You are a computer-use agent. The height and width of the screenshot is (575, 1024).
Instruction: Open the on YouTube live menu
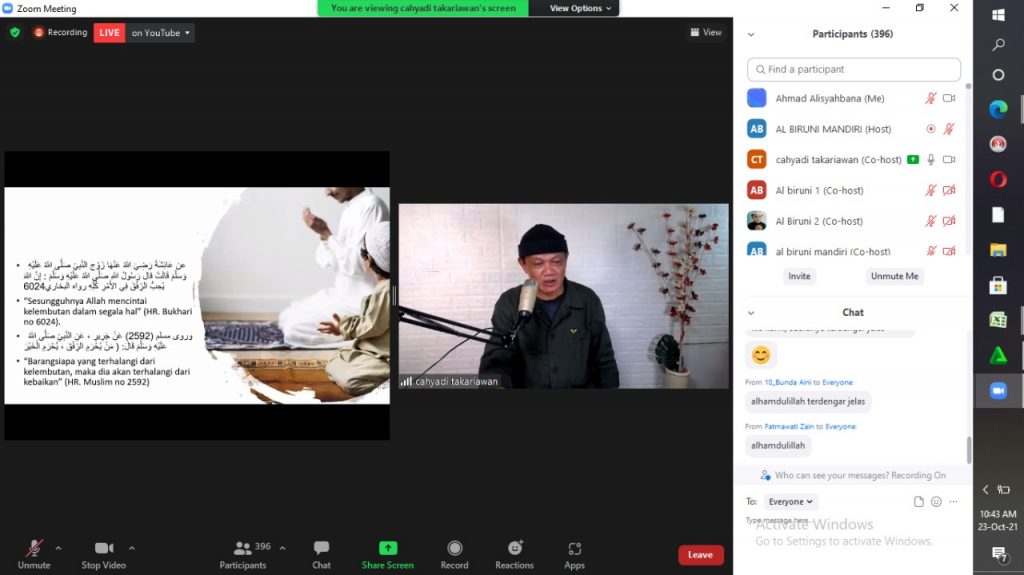[160, 32]
